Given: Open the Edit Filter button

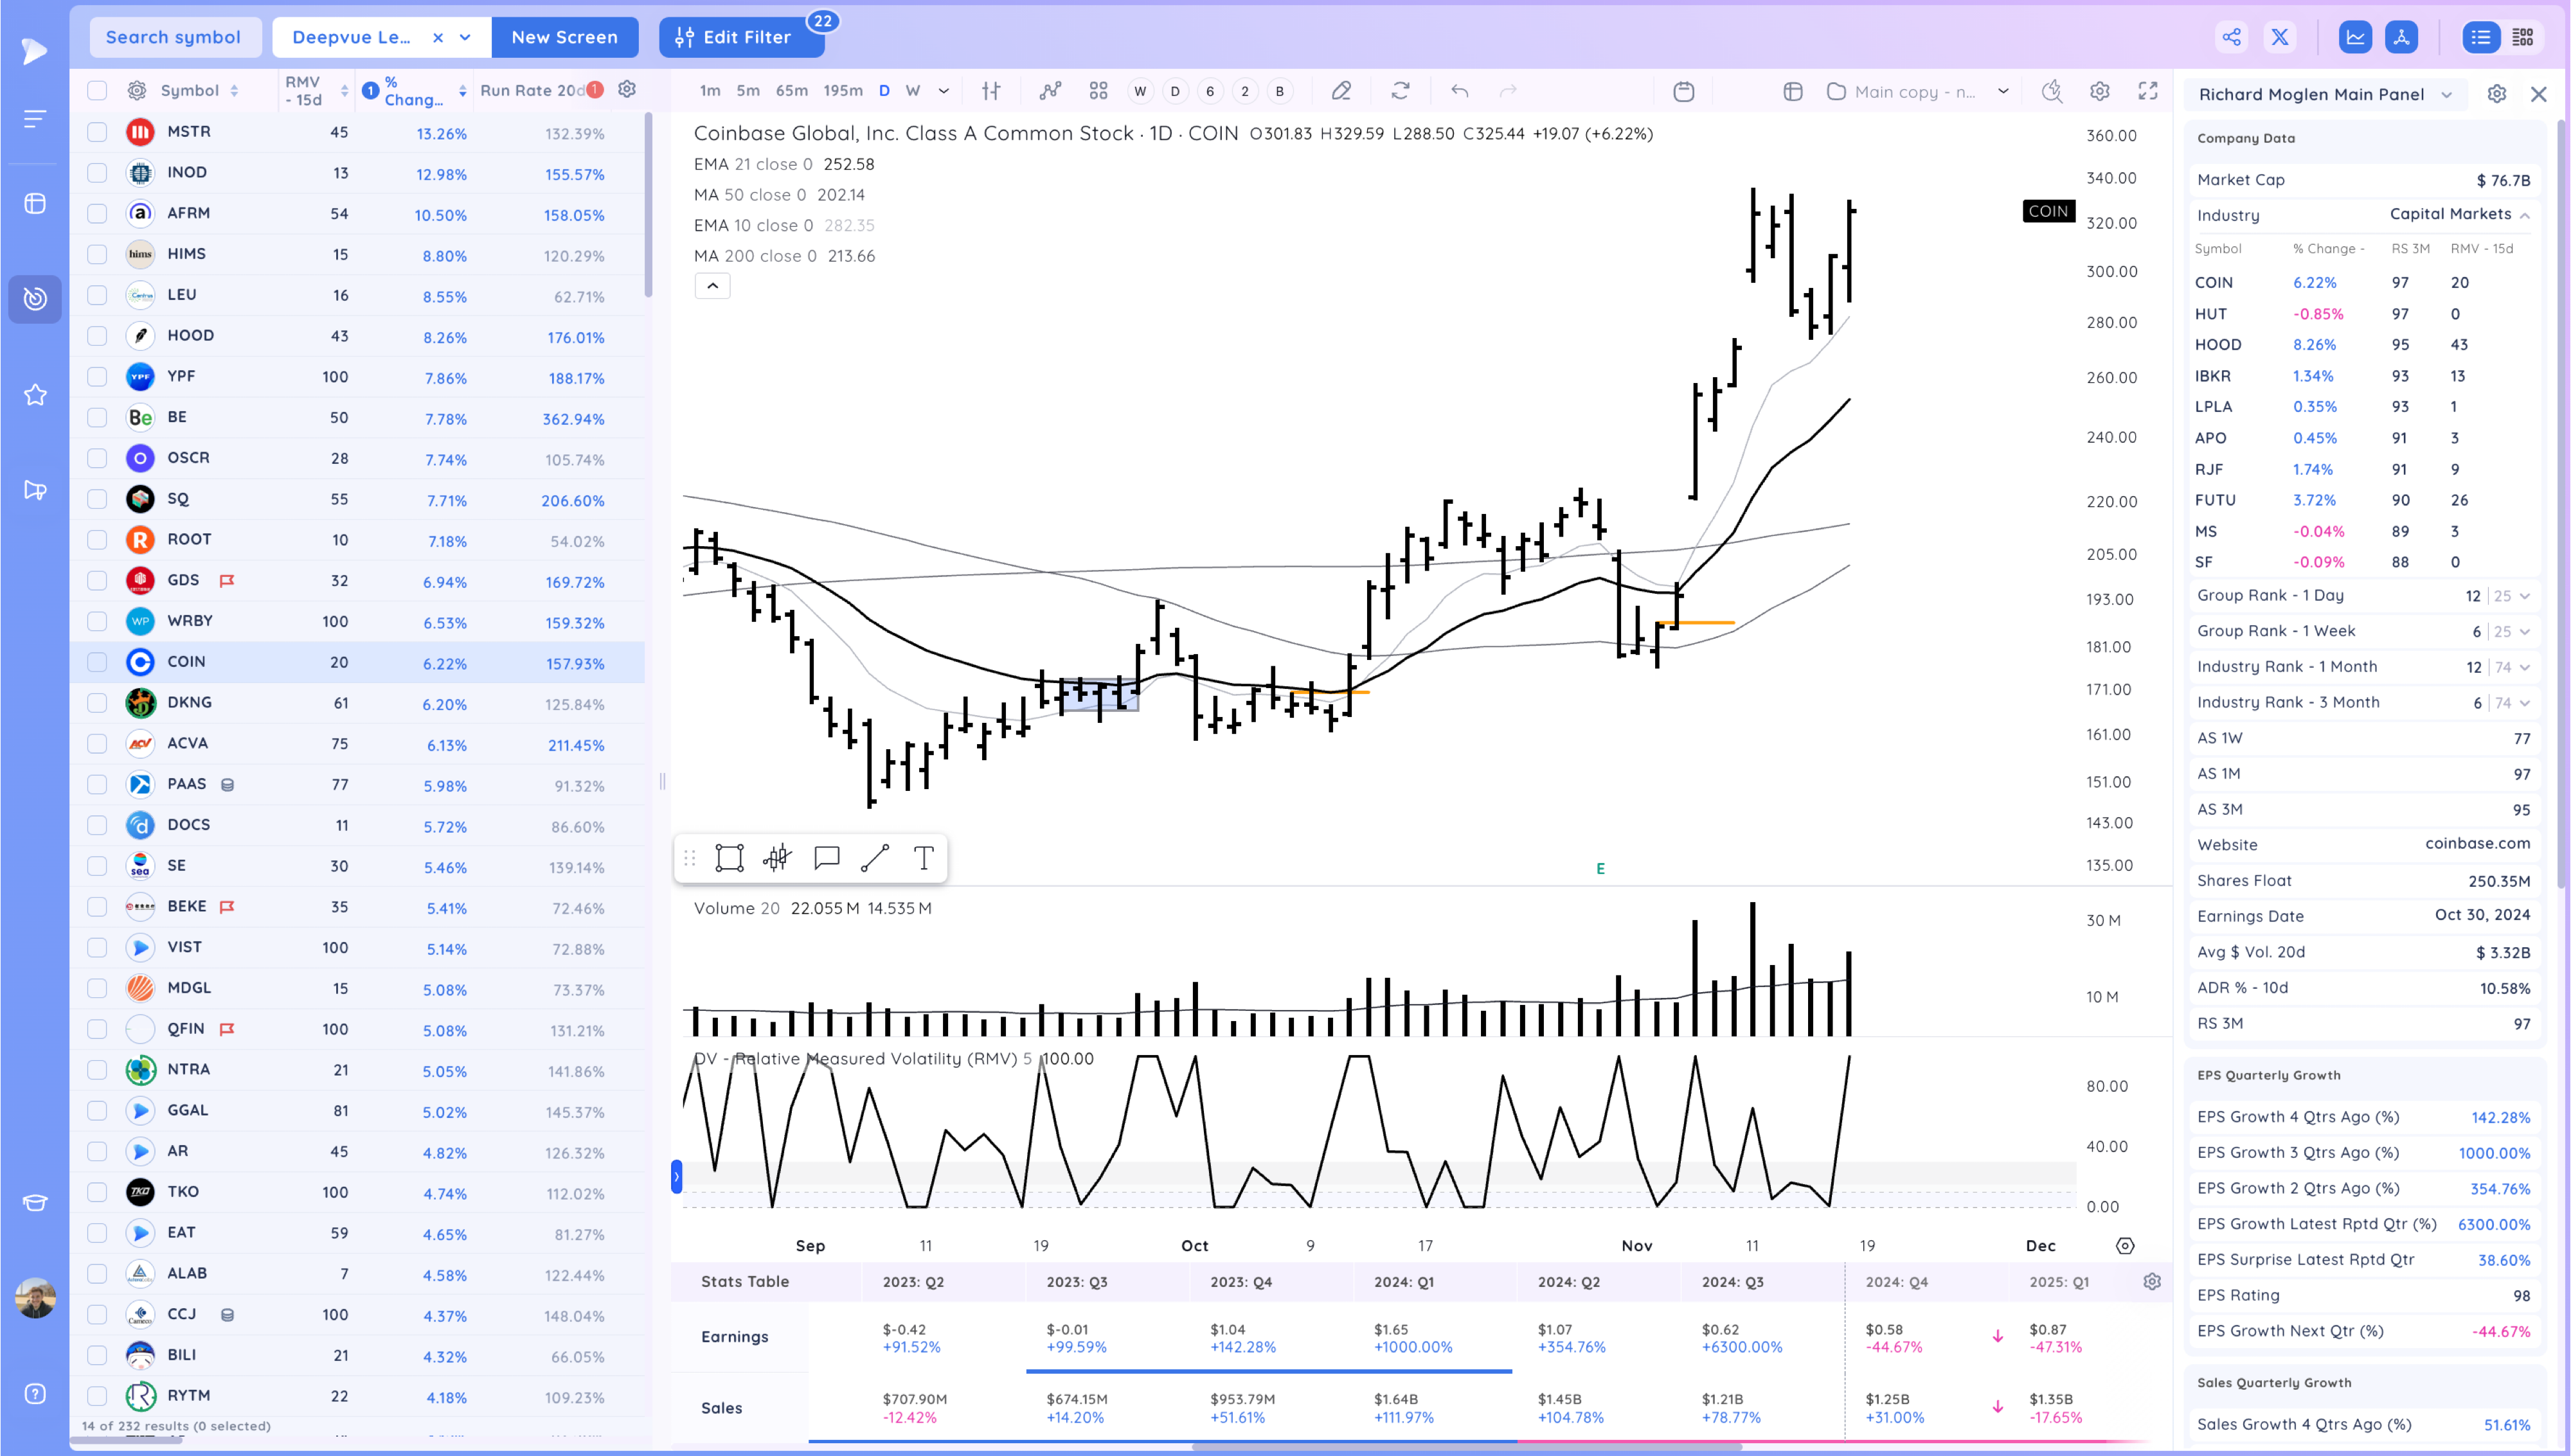Looking at the screenshot, I should click(x=741, y=37).
